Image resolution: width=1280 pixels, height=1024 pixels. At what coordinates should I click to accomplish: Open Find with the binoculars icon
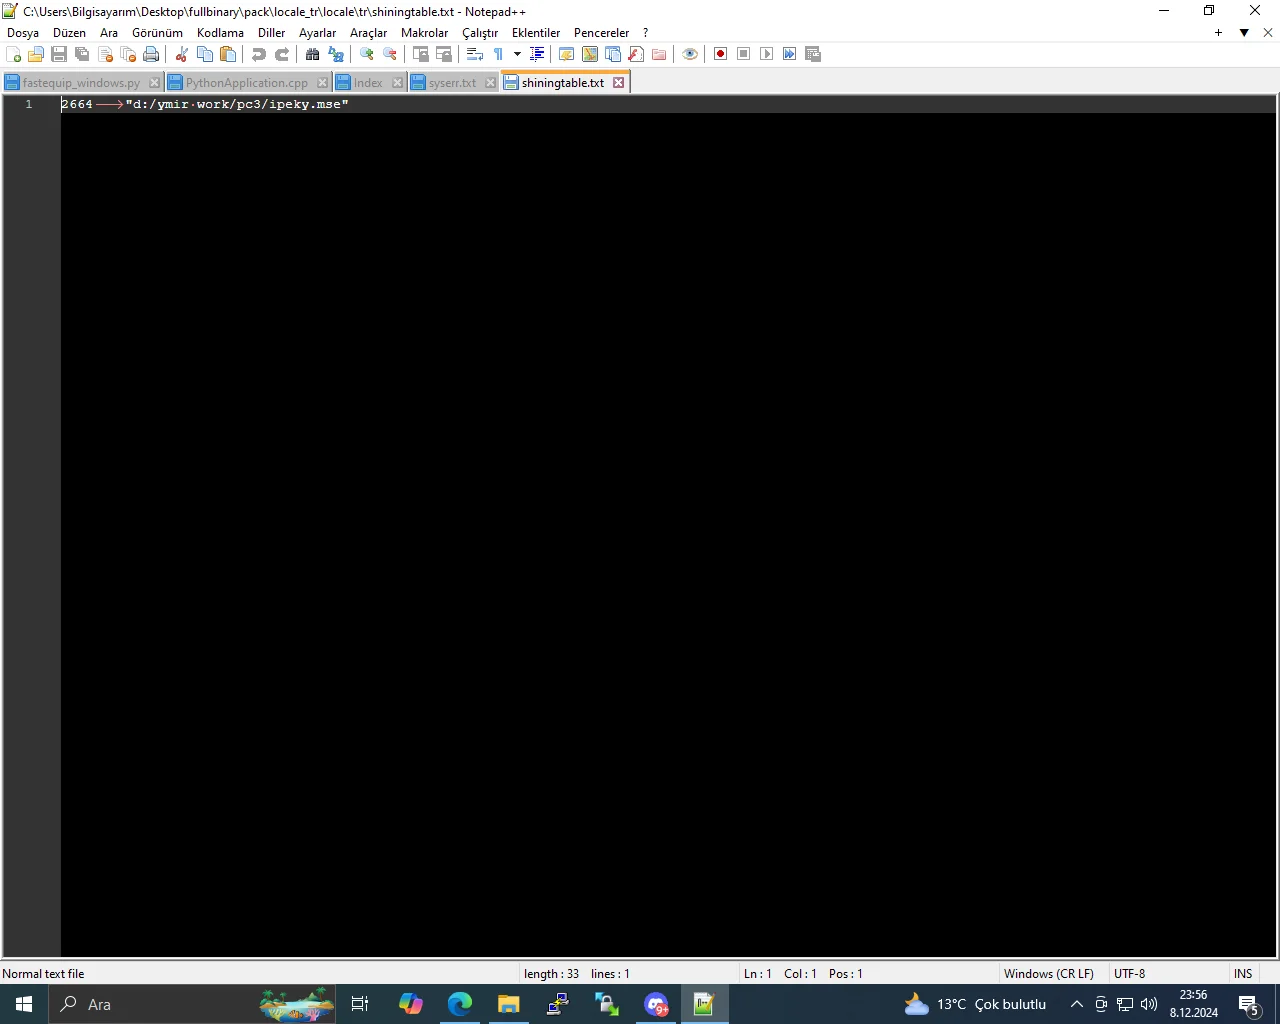tap(313, 54)
